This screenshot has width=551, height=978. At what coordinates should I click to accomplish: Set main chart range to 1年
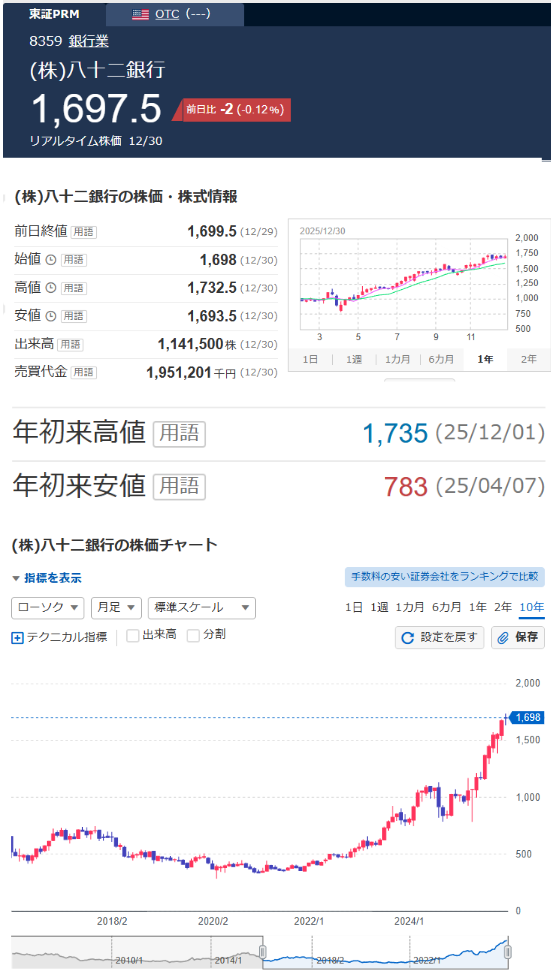coord(478,607)
